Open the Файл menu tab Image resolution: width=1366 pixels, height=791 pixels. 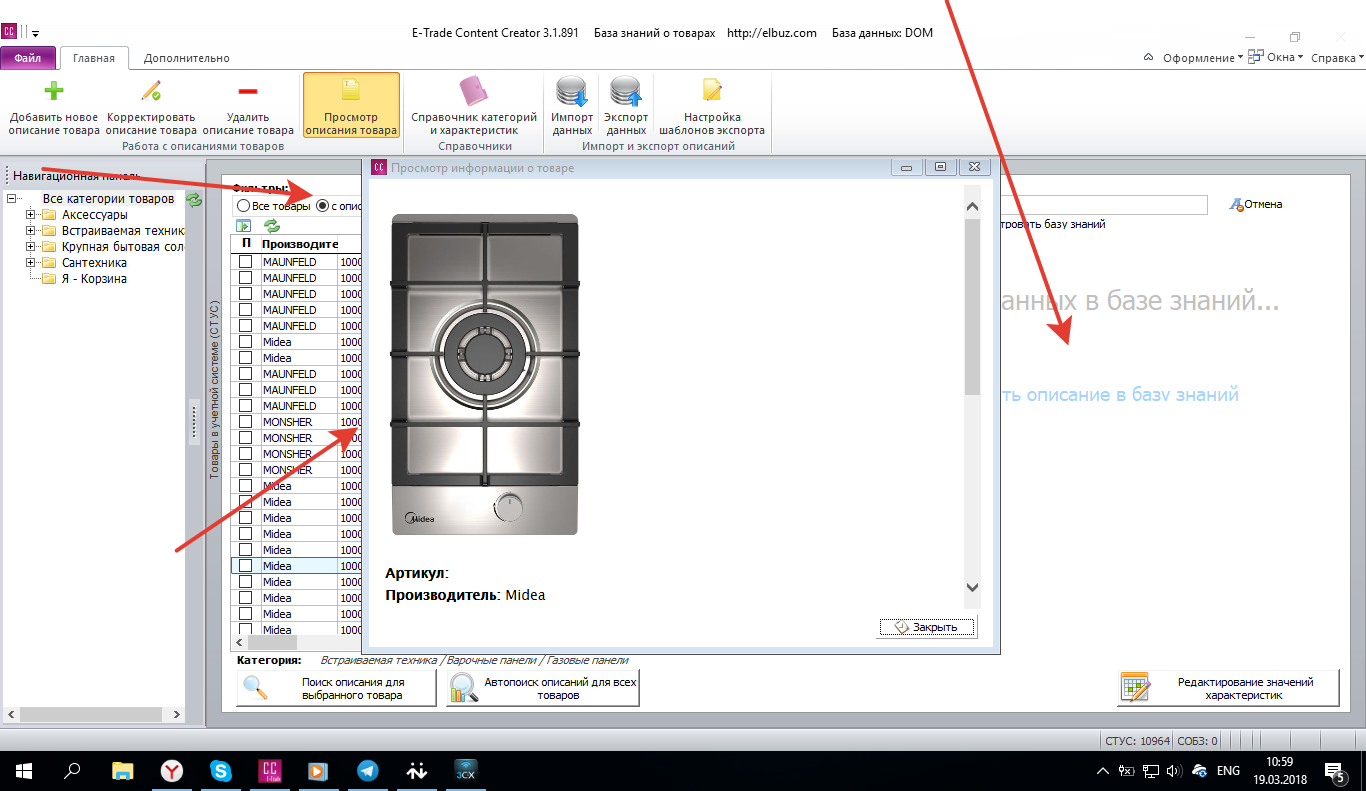click(28, 58)
